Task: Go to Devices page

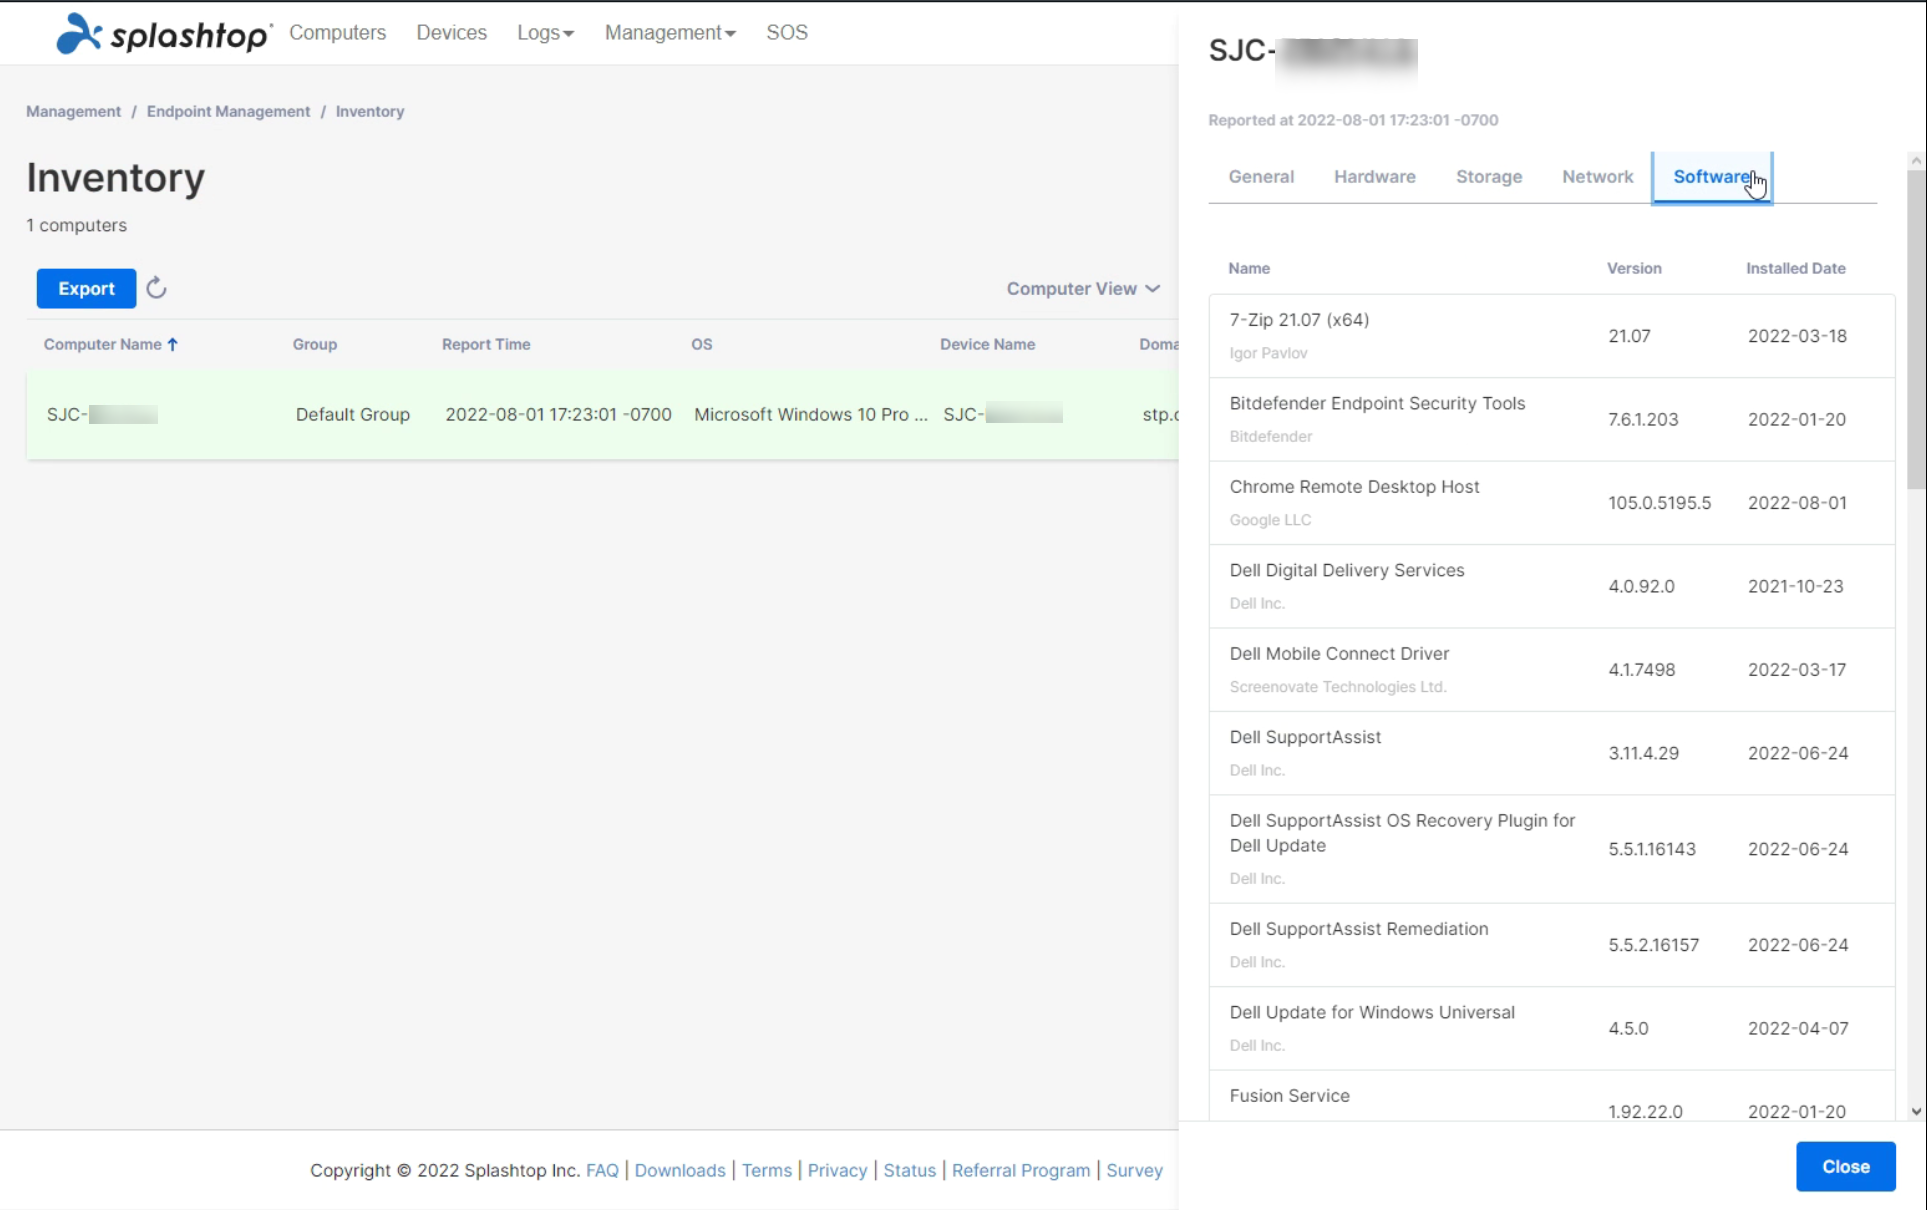Action: pos(451,32)
